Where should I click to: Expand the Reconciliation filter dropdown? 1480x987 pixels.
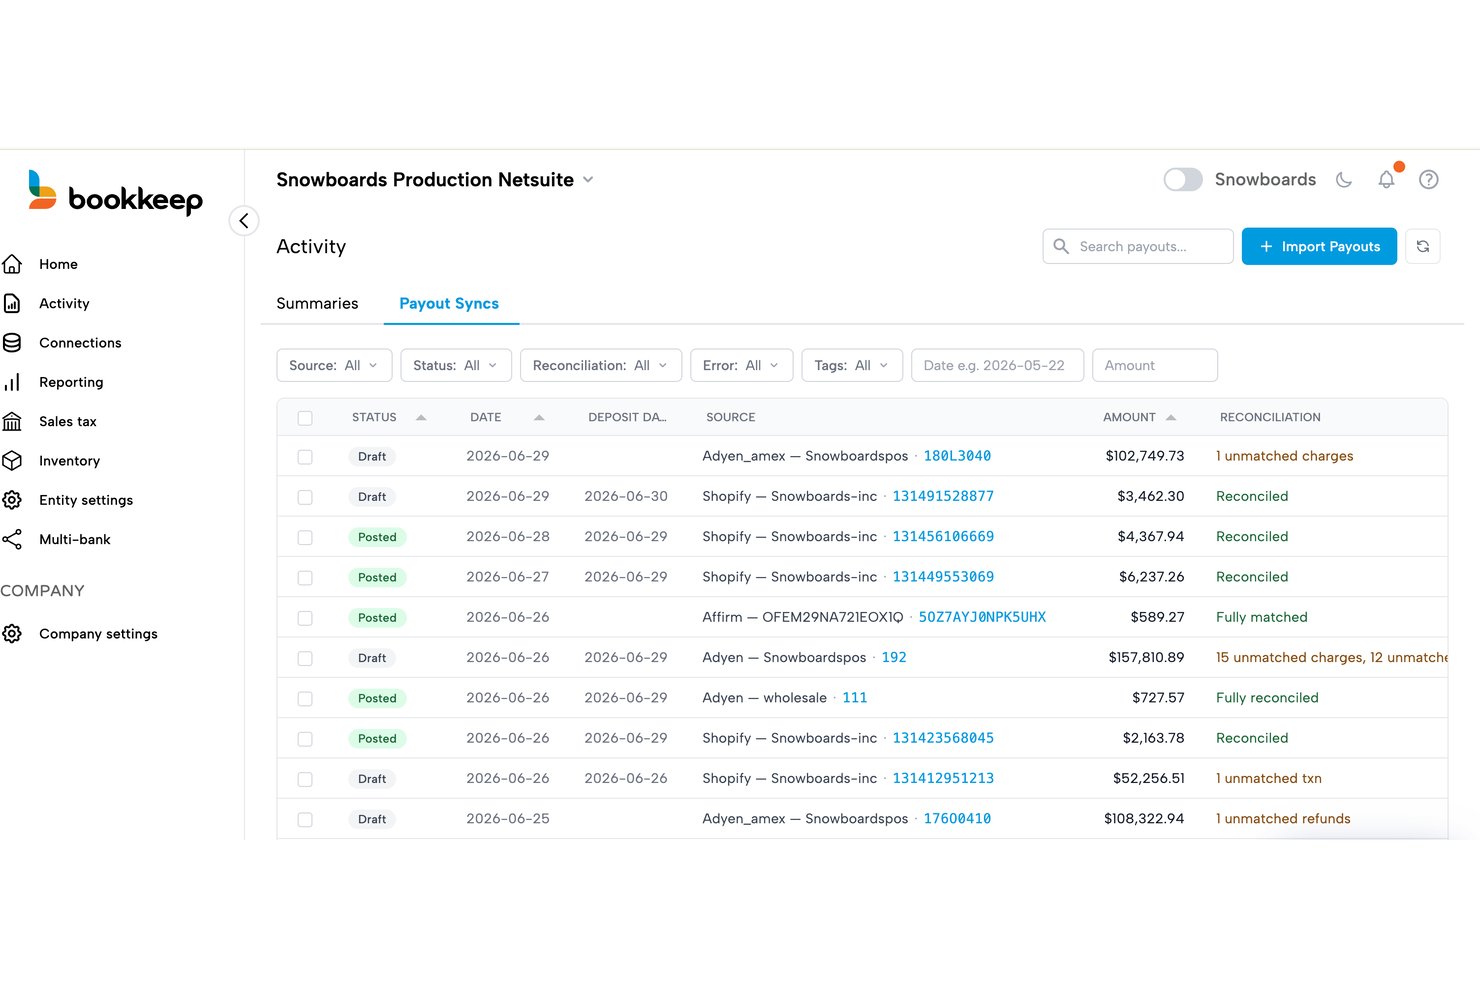coord(601,366)
